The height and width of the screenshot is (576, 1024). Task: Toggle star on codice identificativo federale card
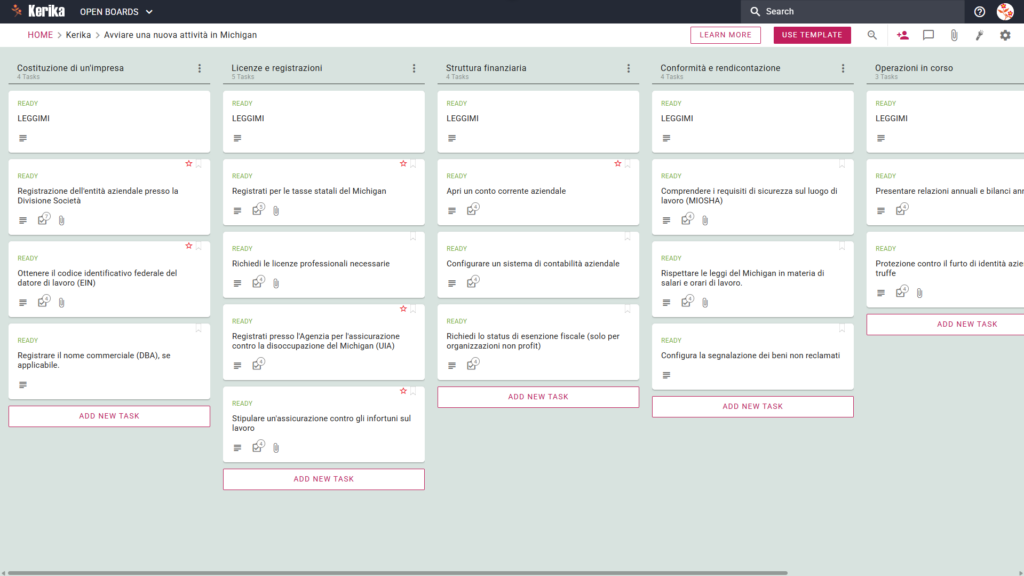pyautogui.click(x=189, y=246)
